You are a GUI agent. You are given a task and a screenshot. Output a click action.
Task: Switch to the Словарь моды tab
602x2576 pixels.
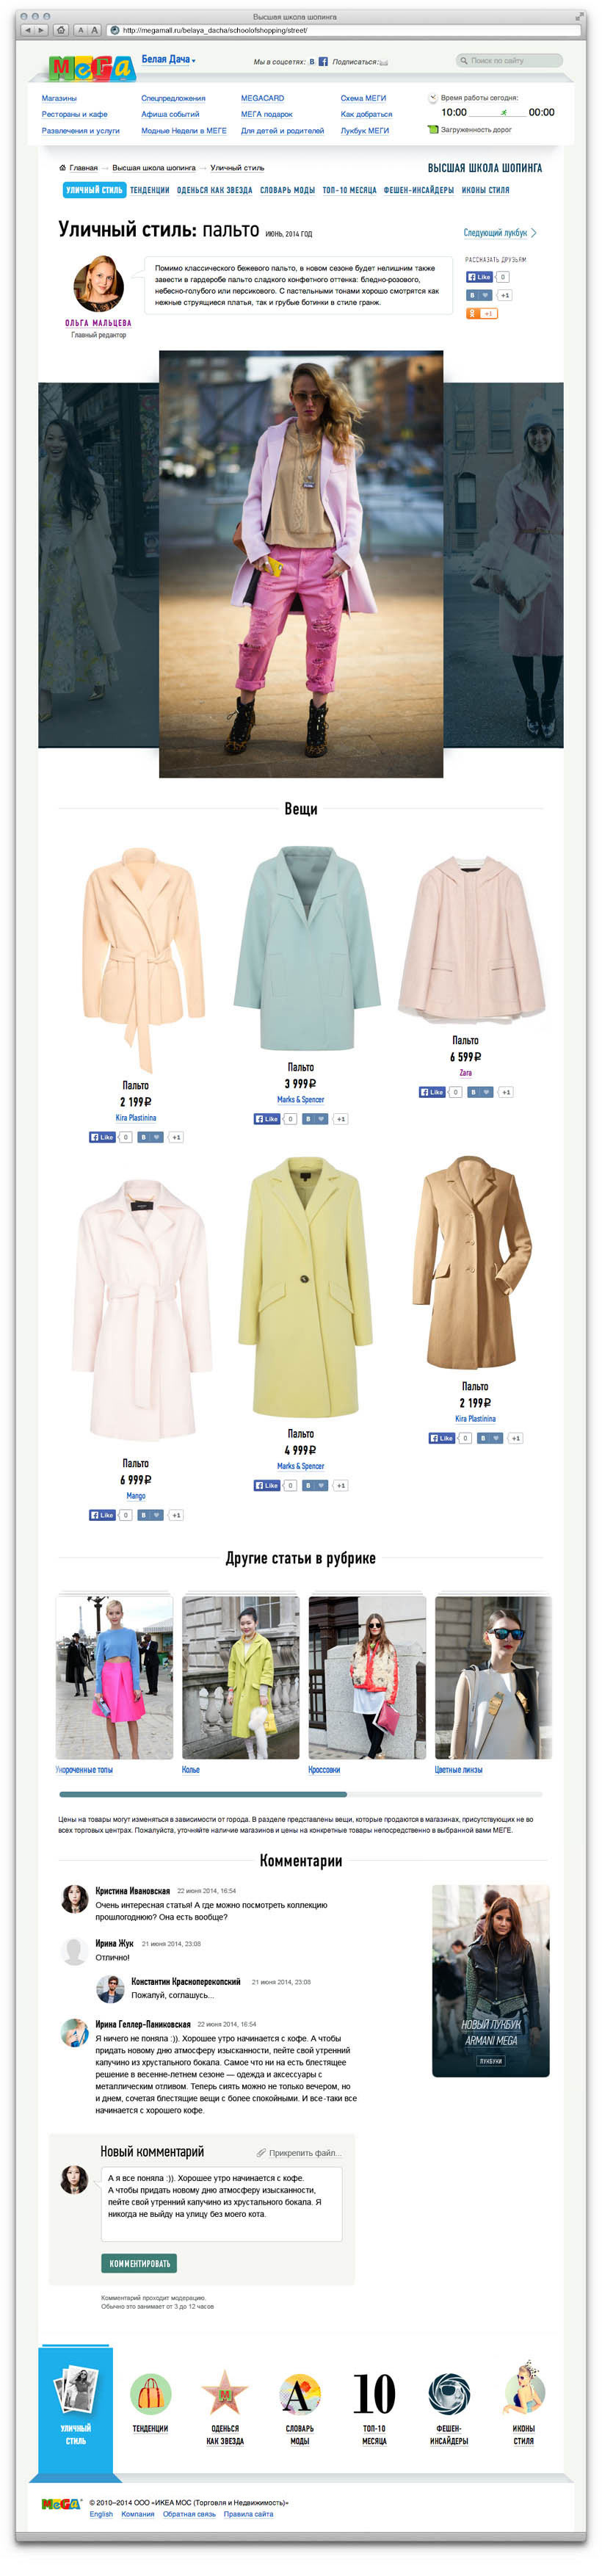click(287, 190)
